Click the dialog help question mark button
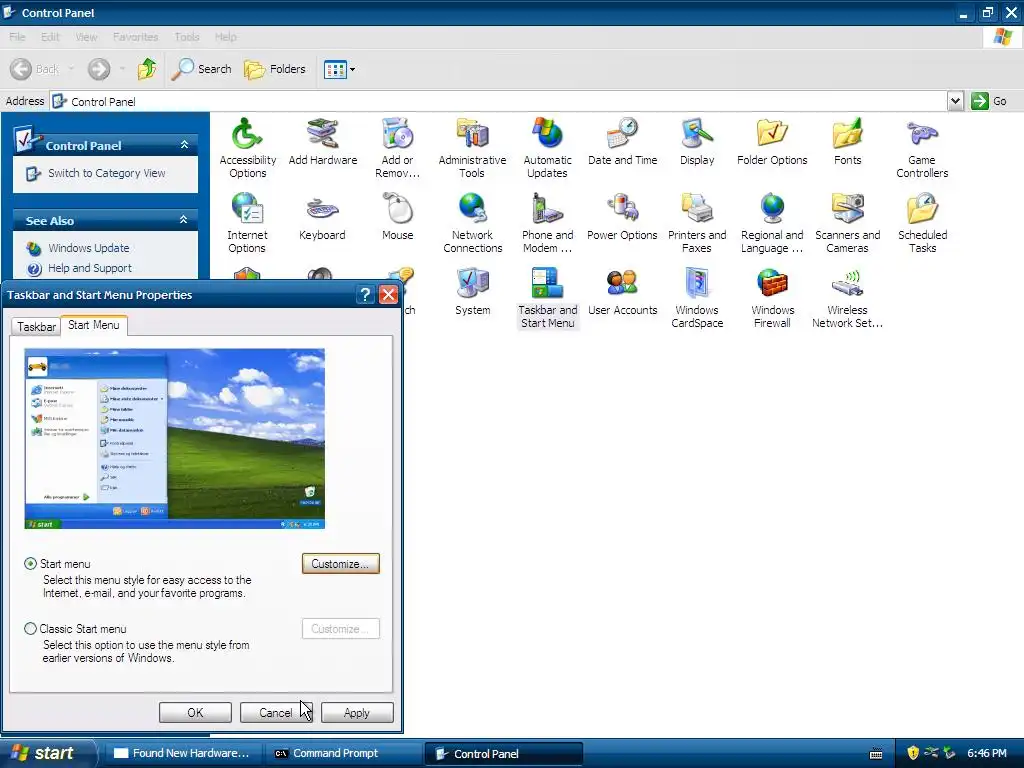Screen dimensions: 1024x768 point(366,295)
